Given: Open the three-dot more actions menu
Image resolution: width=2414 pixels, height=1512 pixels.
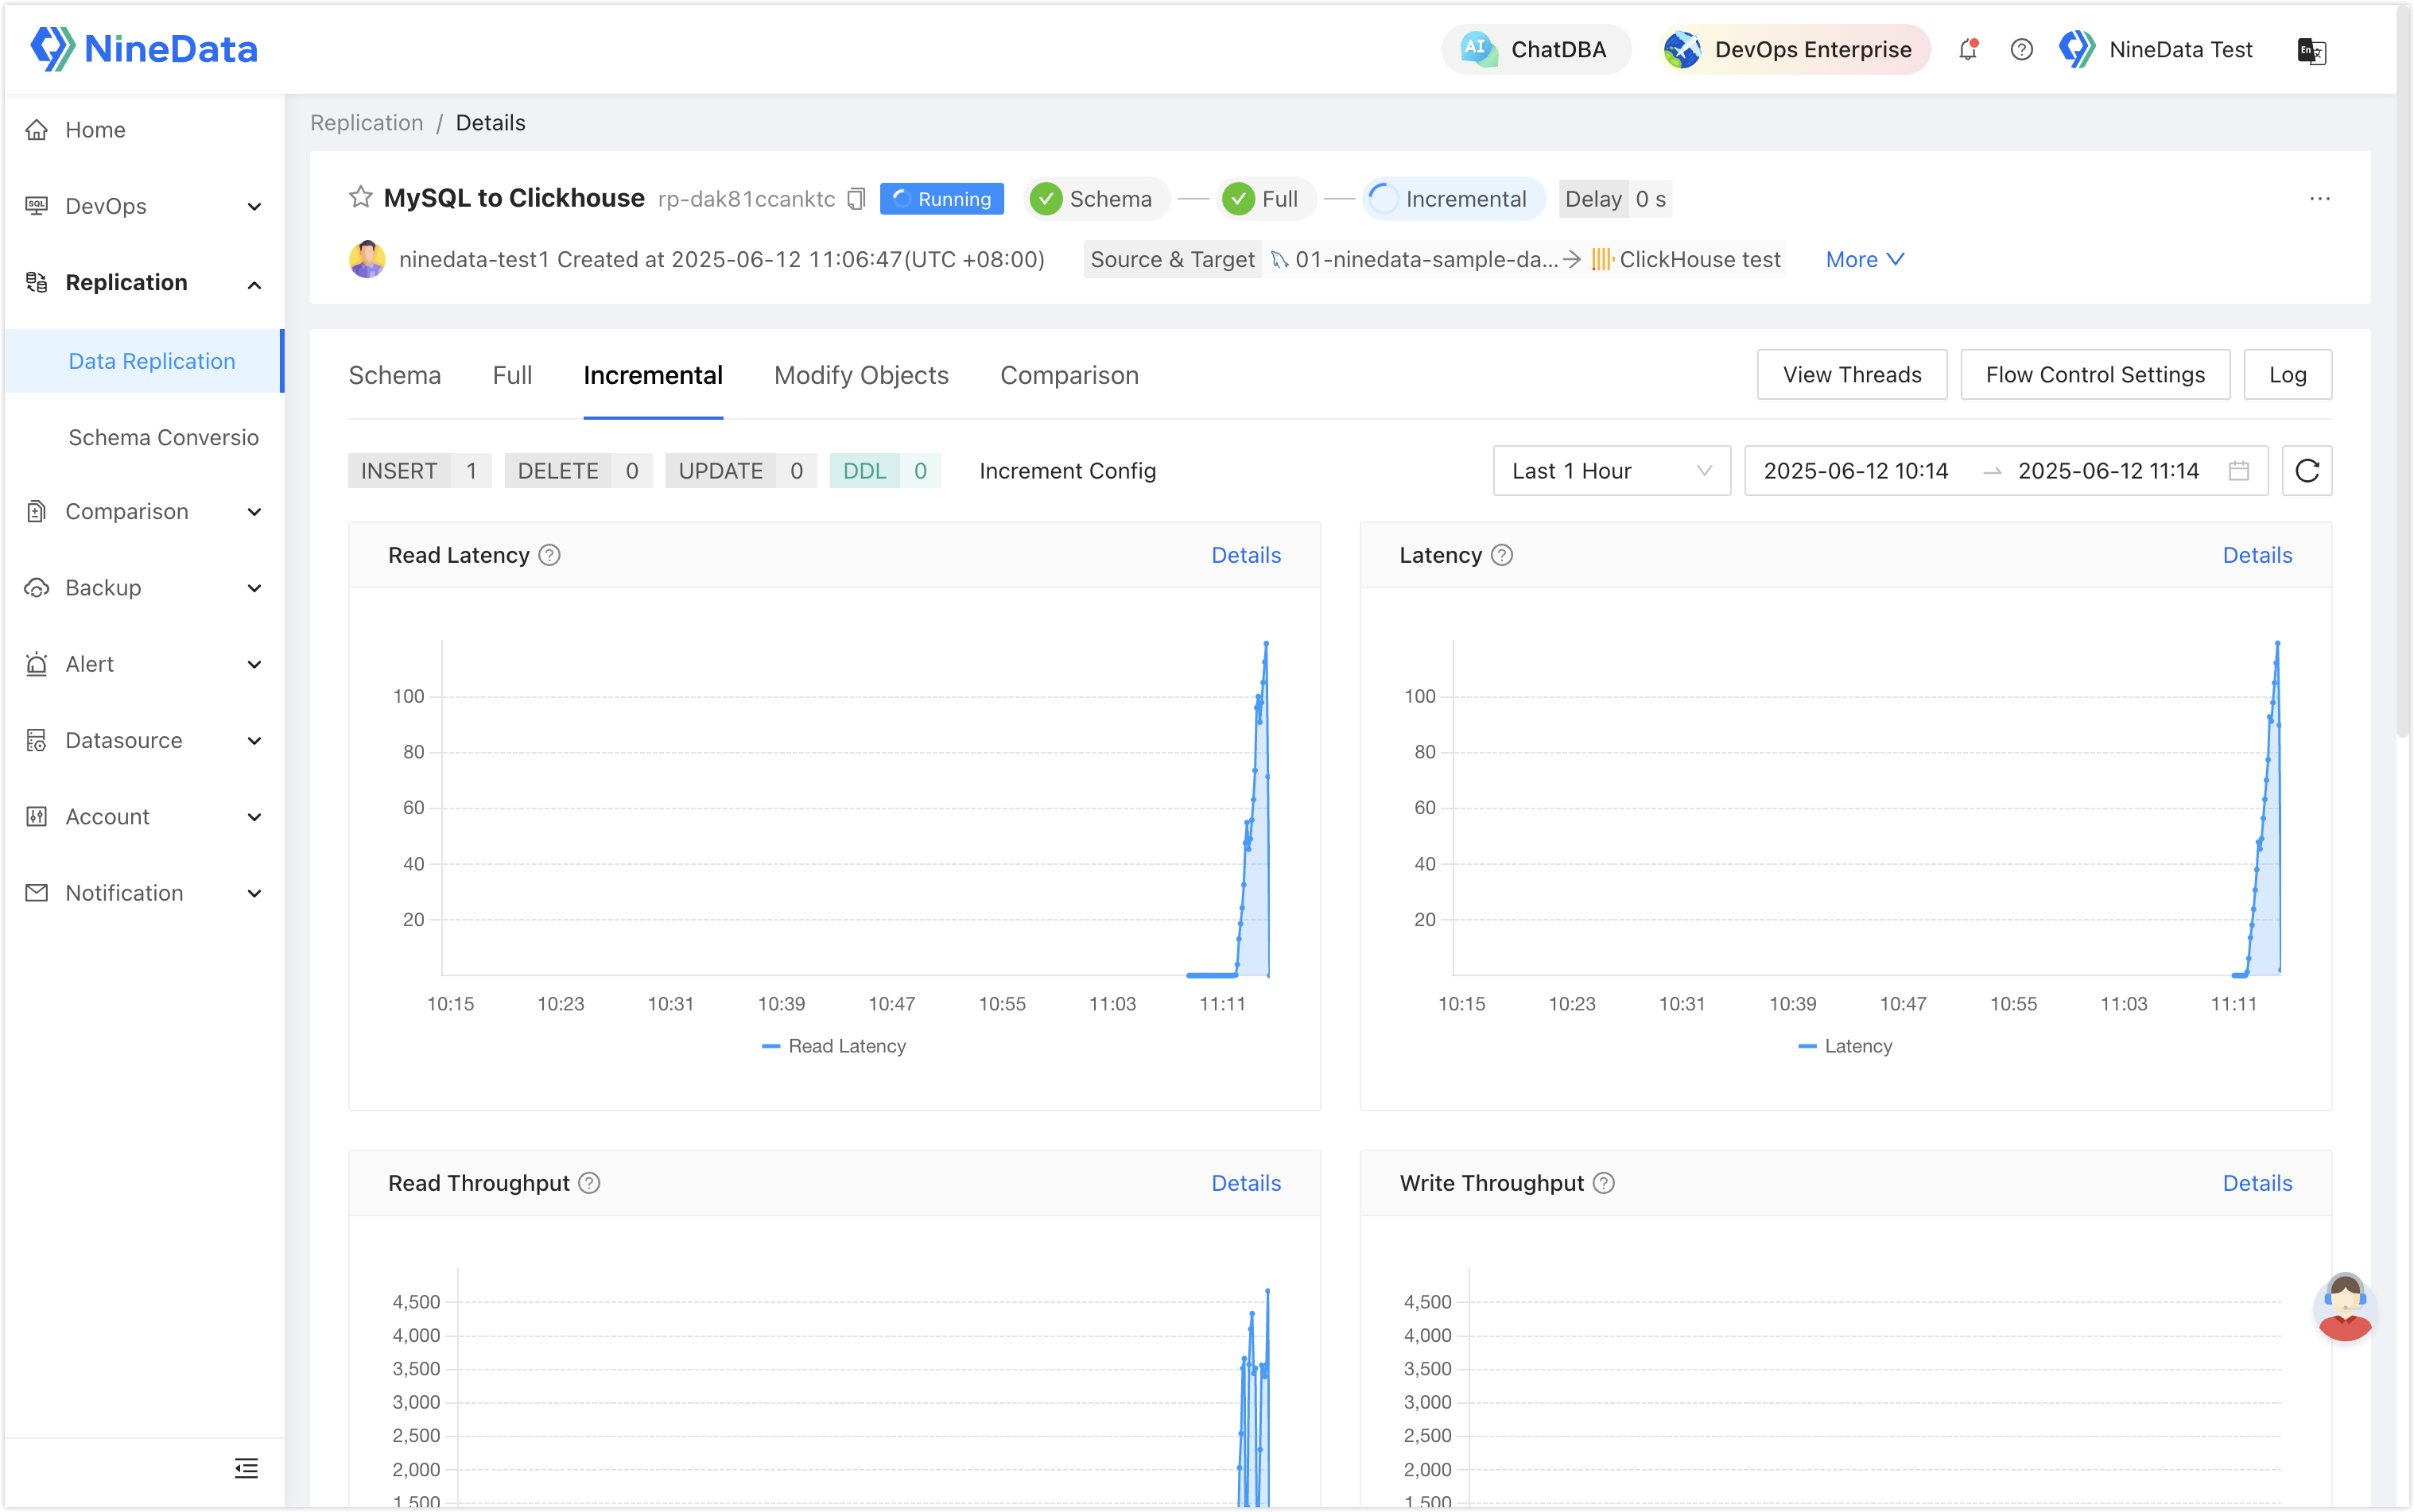Looking at the screenshot, I should click(2320, 199).
